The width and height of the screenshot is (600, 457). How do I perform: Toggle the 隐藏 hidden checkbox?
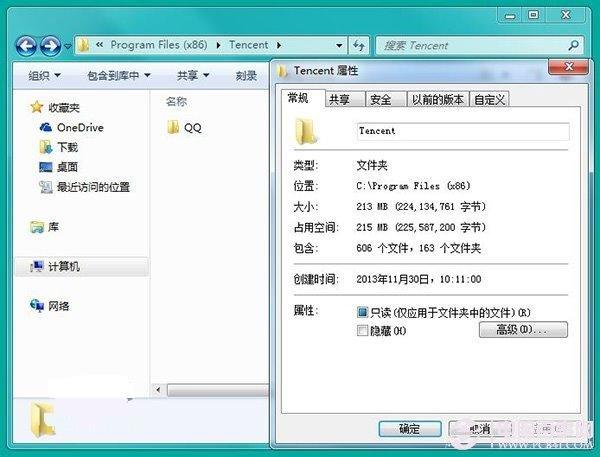pyautogui.click(x=362, y=330)
